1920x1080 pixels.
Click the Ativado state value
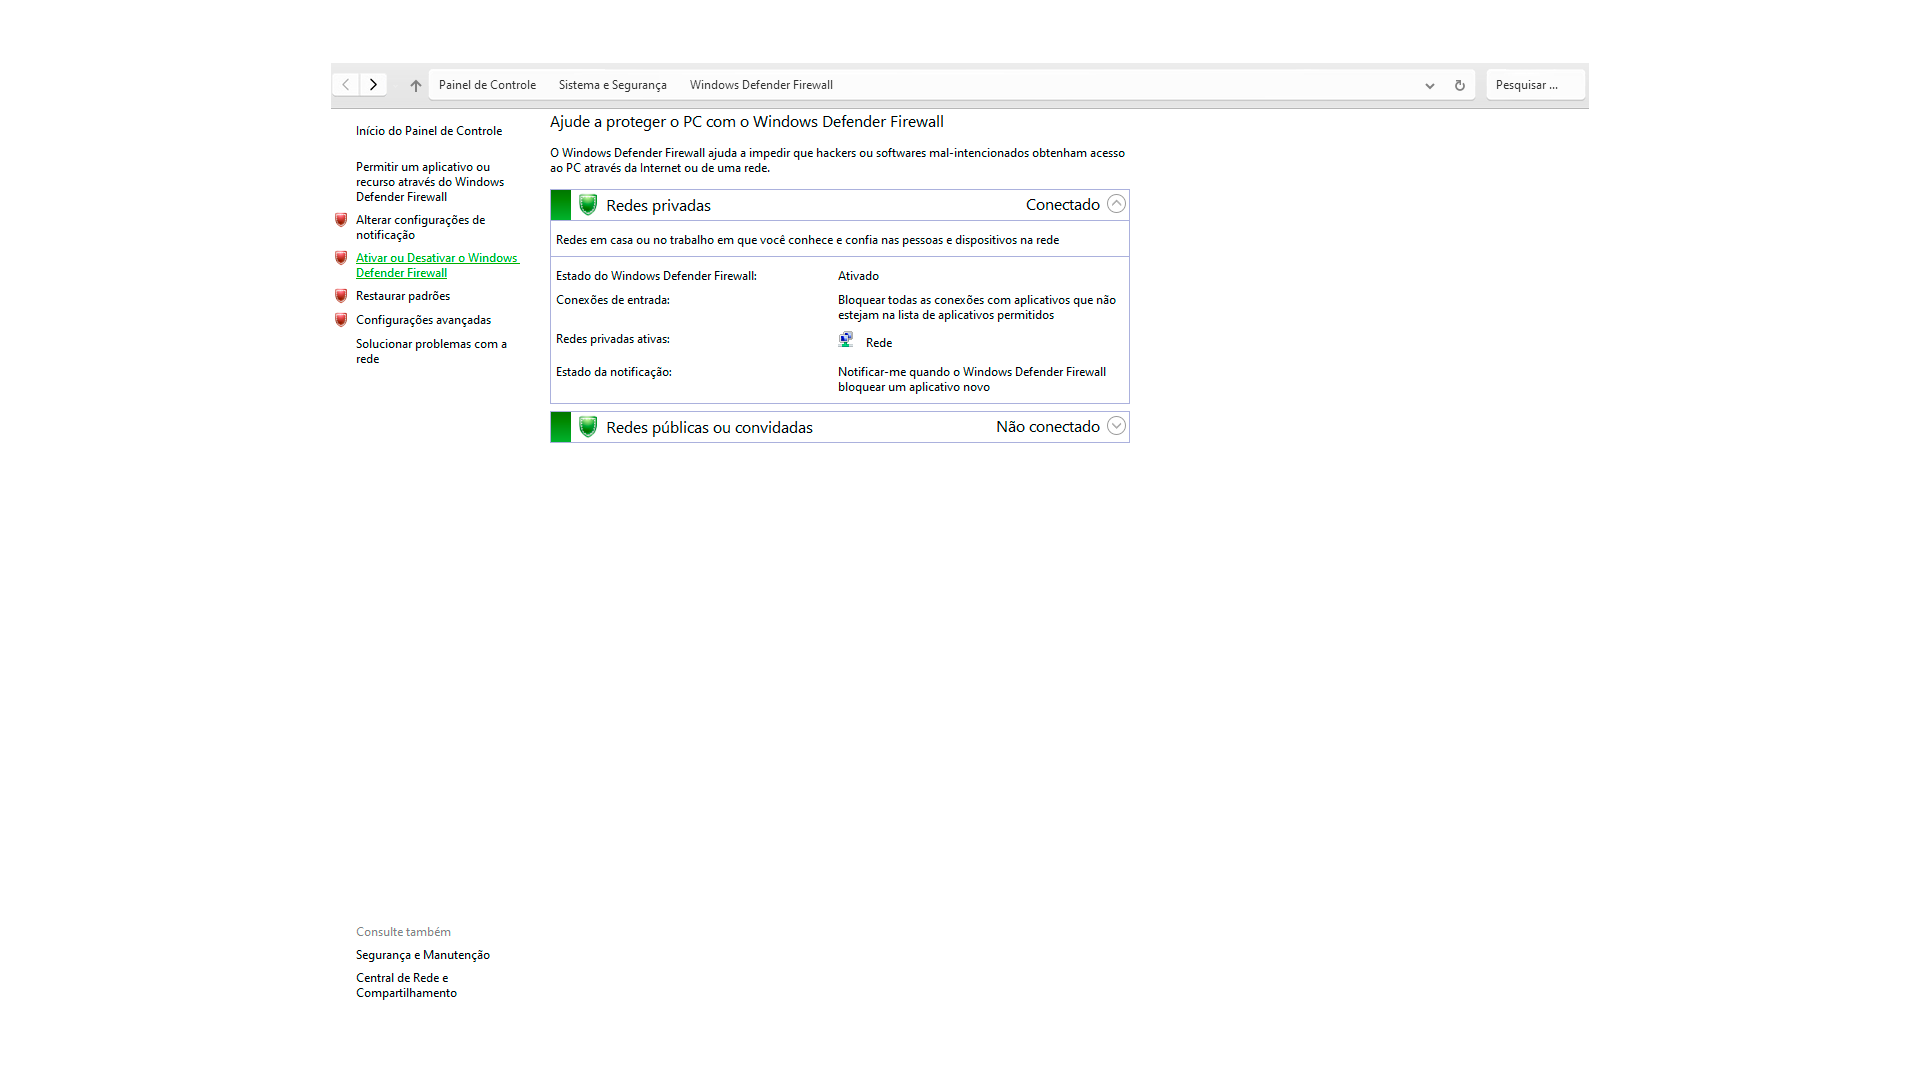858,276
